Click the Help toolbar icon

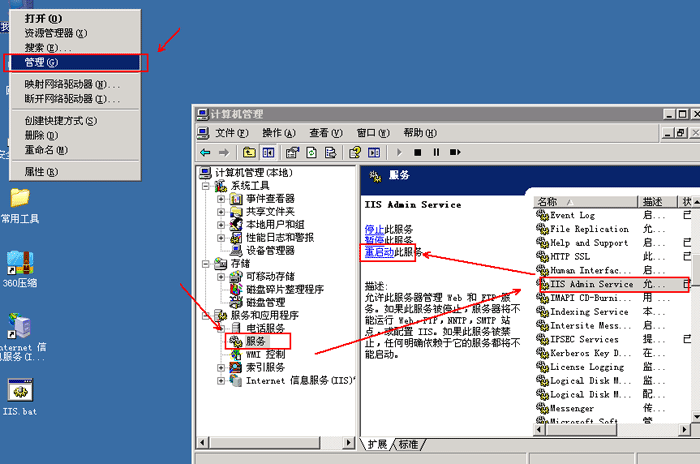[356, 152]
